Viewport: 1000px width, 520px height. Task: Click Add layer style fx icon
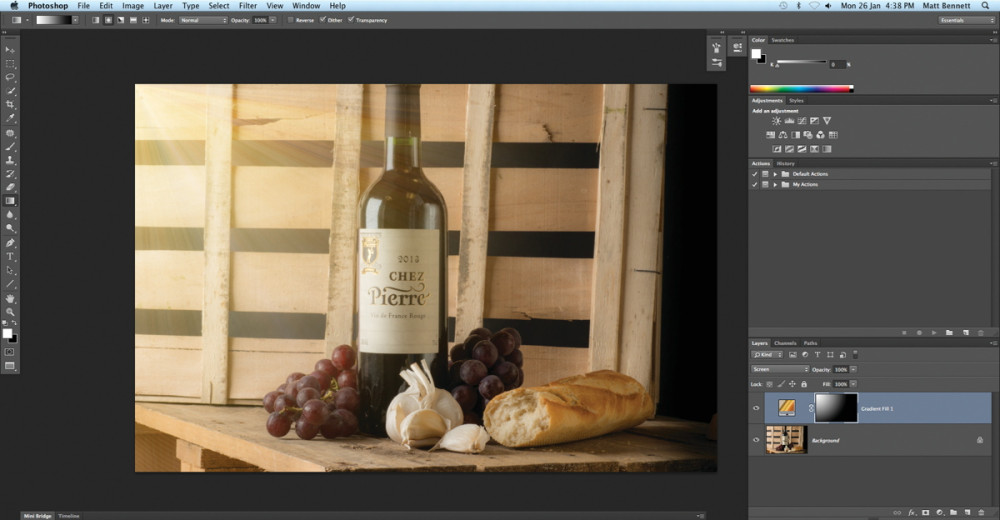coord(912,512)
